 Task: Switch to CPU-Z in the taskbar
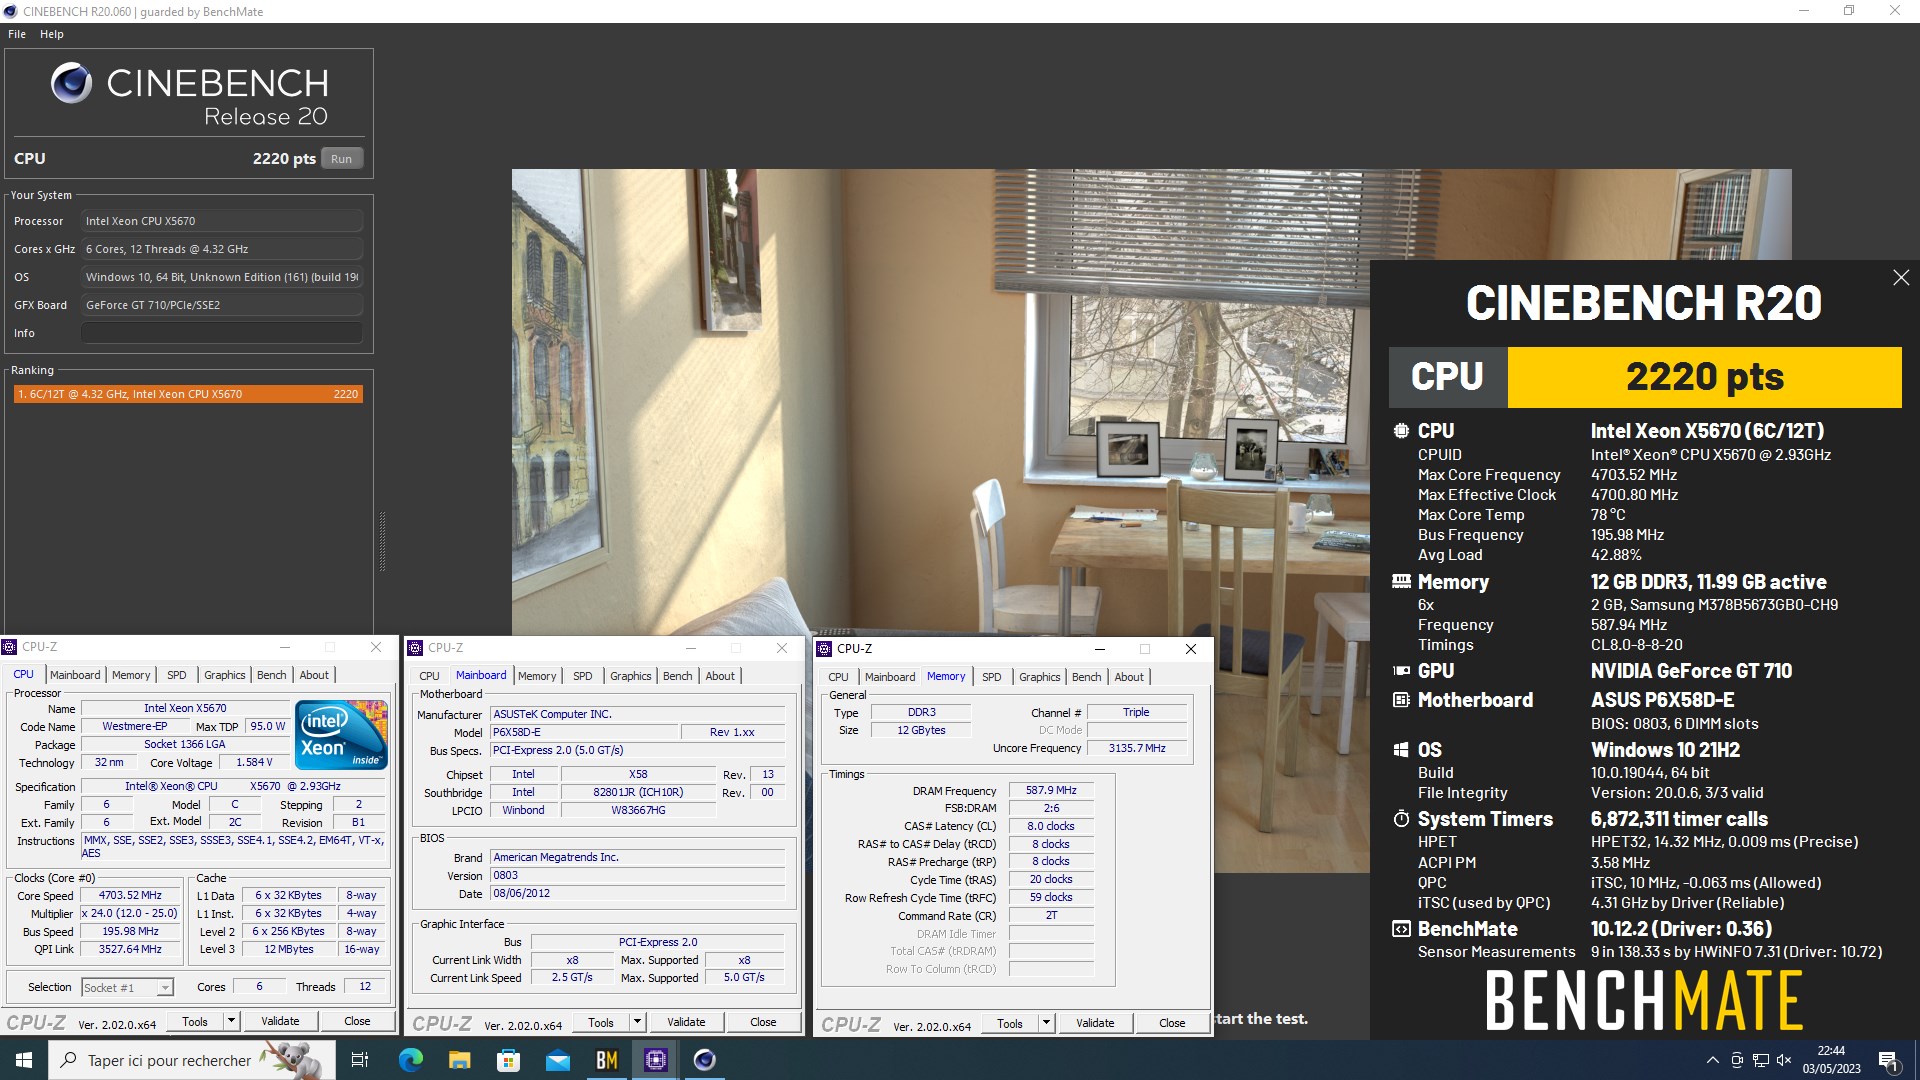(655, 1060)
